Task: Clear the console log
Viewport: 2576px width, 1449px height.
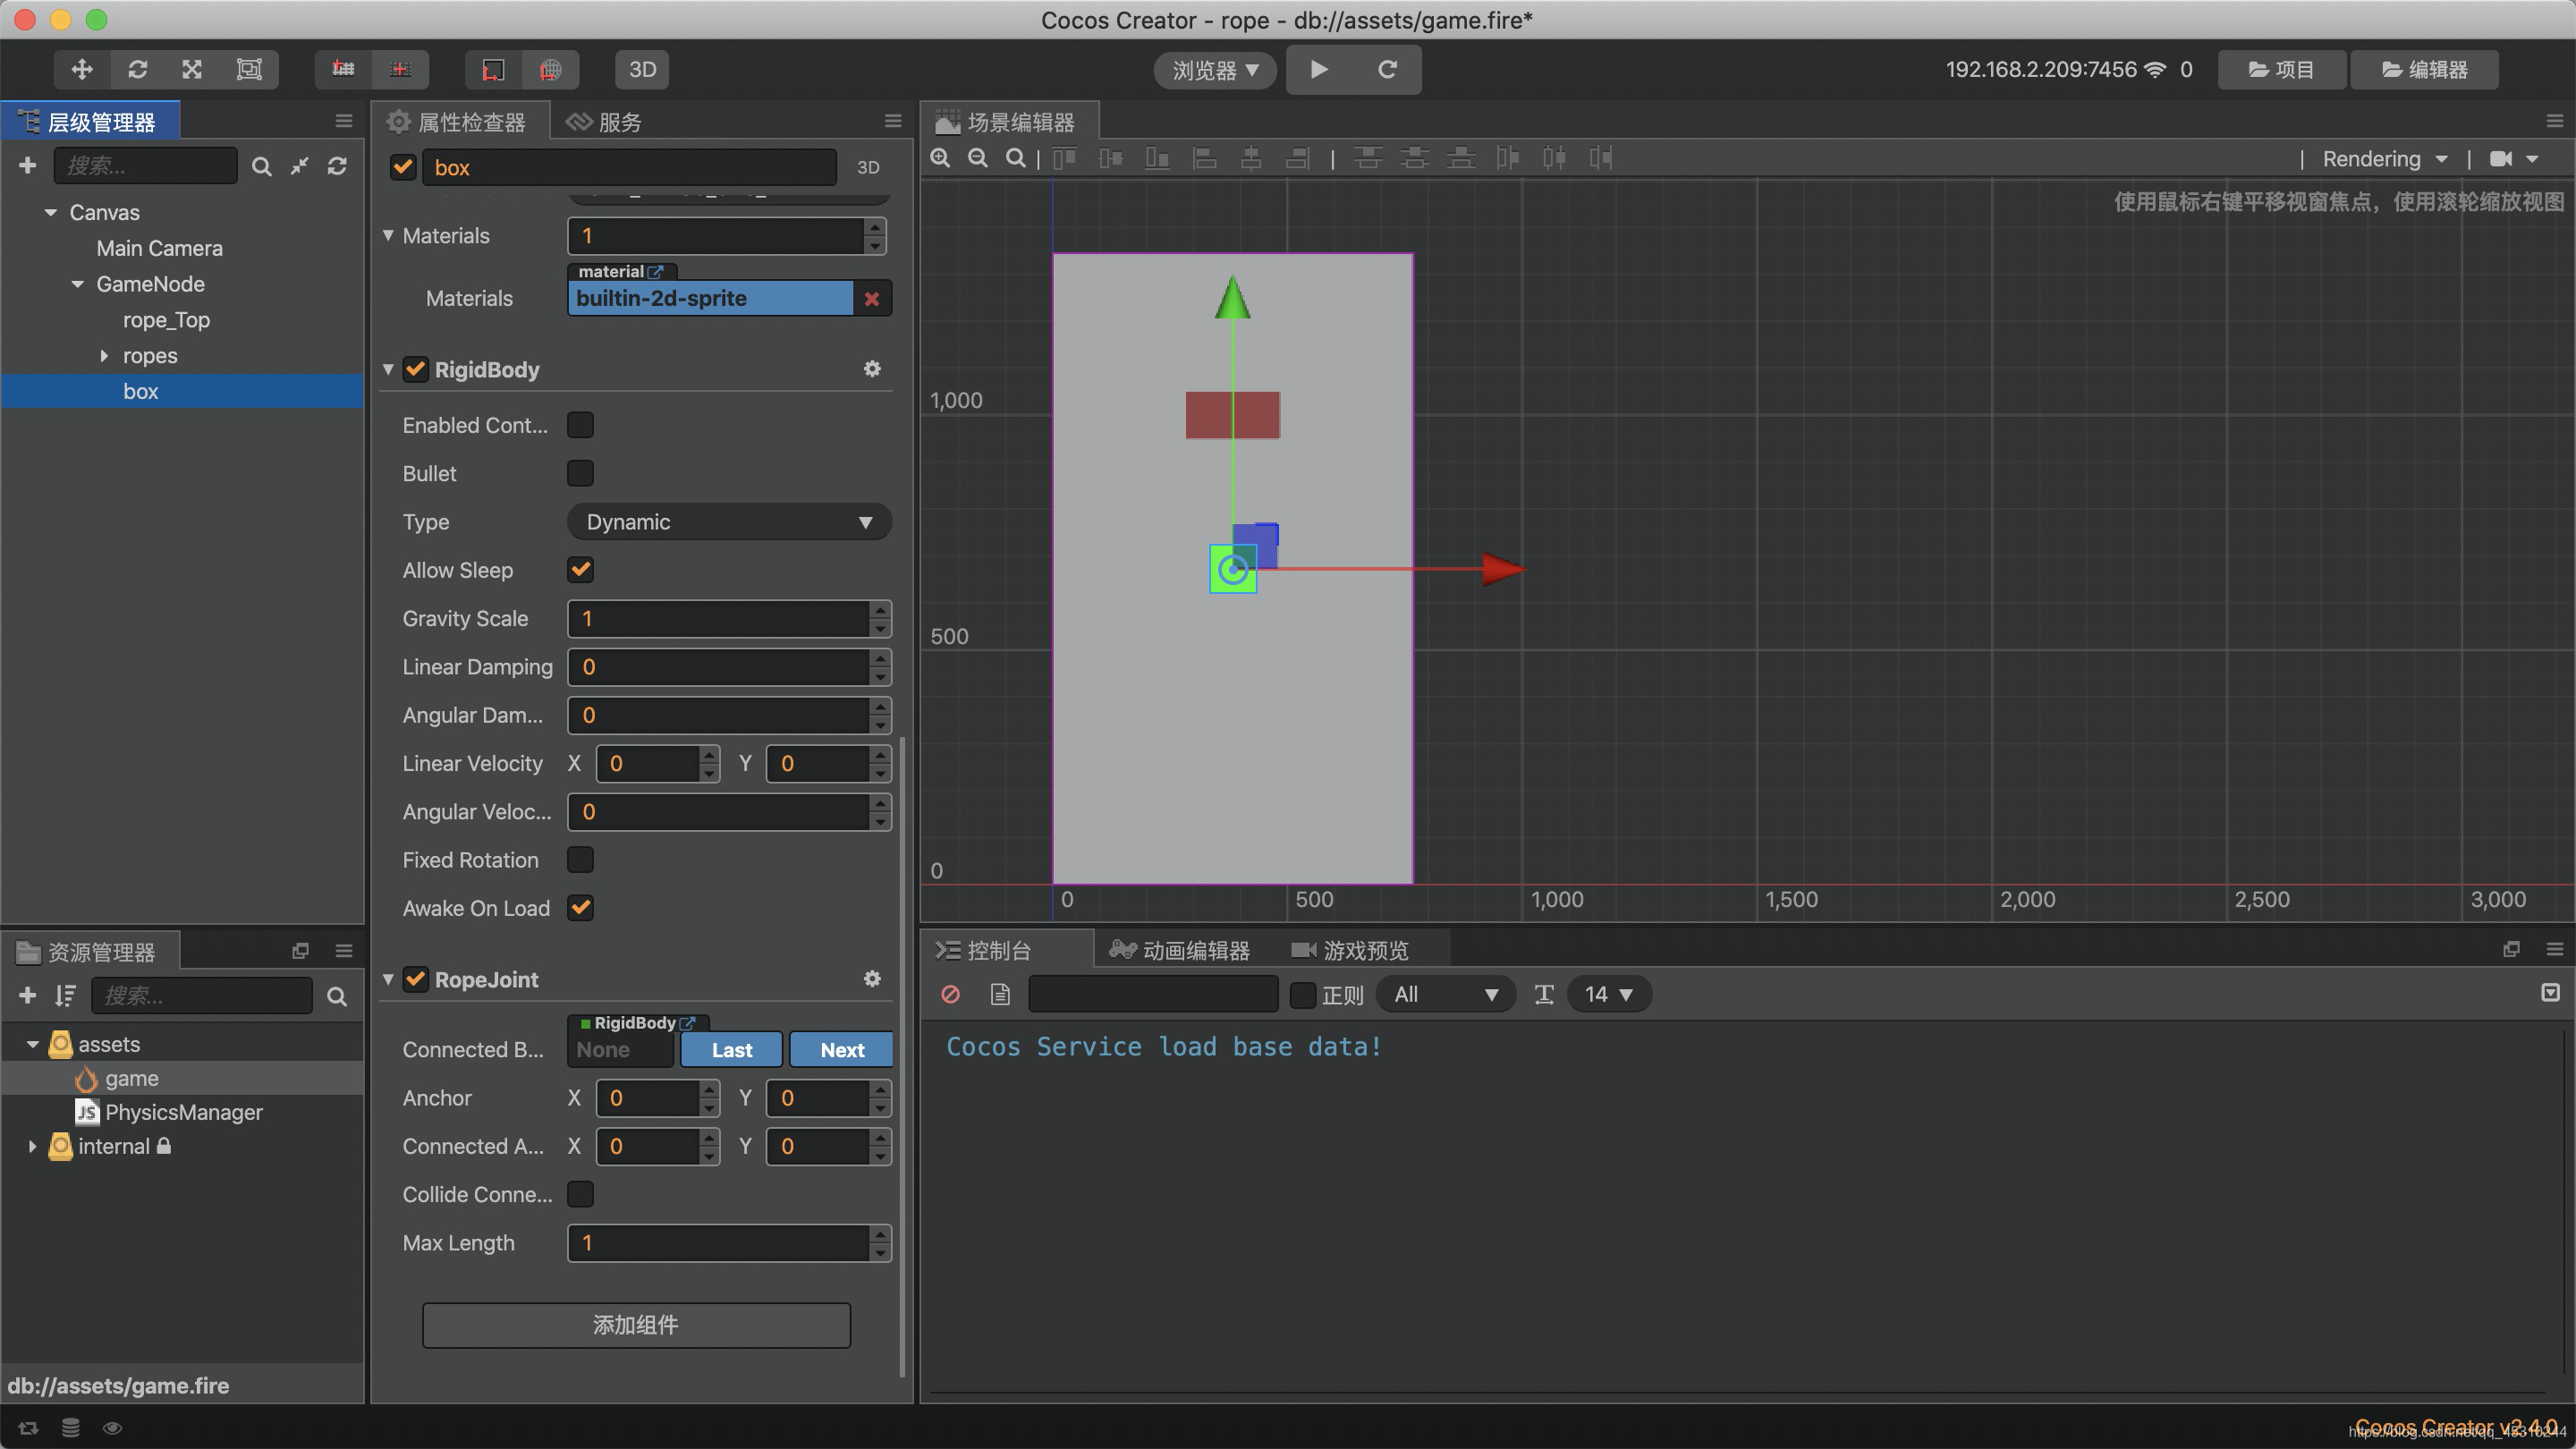Action: point(950,994)
